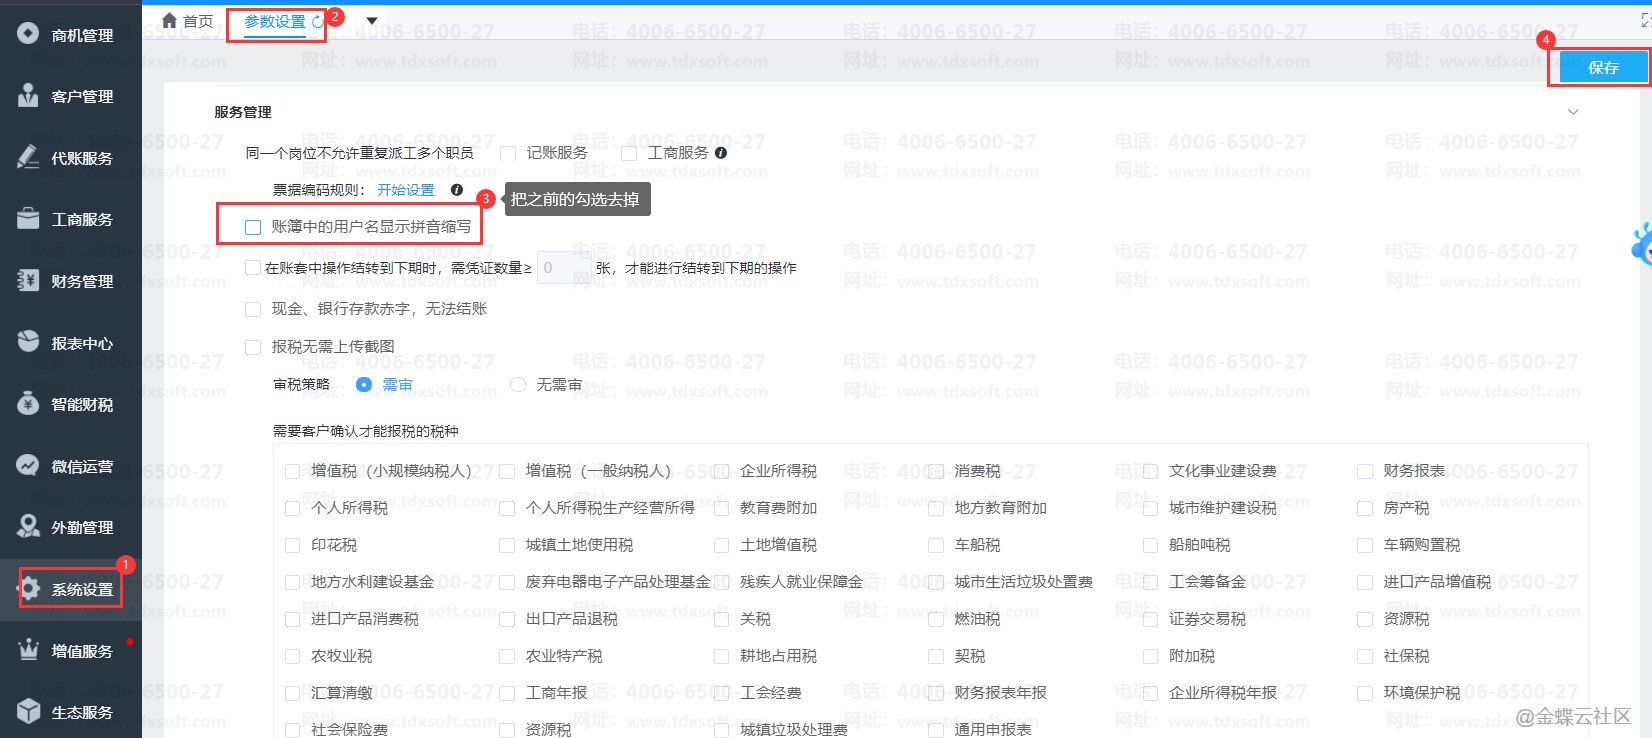Select the 无需审 radio option

(x=518, y=384)
